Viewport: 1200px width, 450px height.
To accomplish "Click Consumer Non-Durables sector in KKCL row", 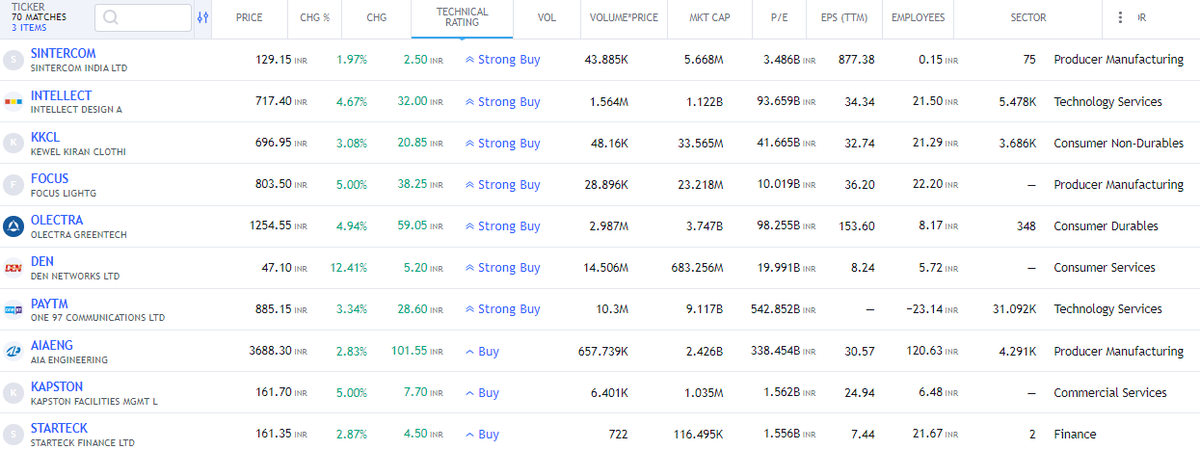I will (1118, 143).
